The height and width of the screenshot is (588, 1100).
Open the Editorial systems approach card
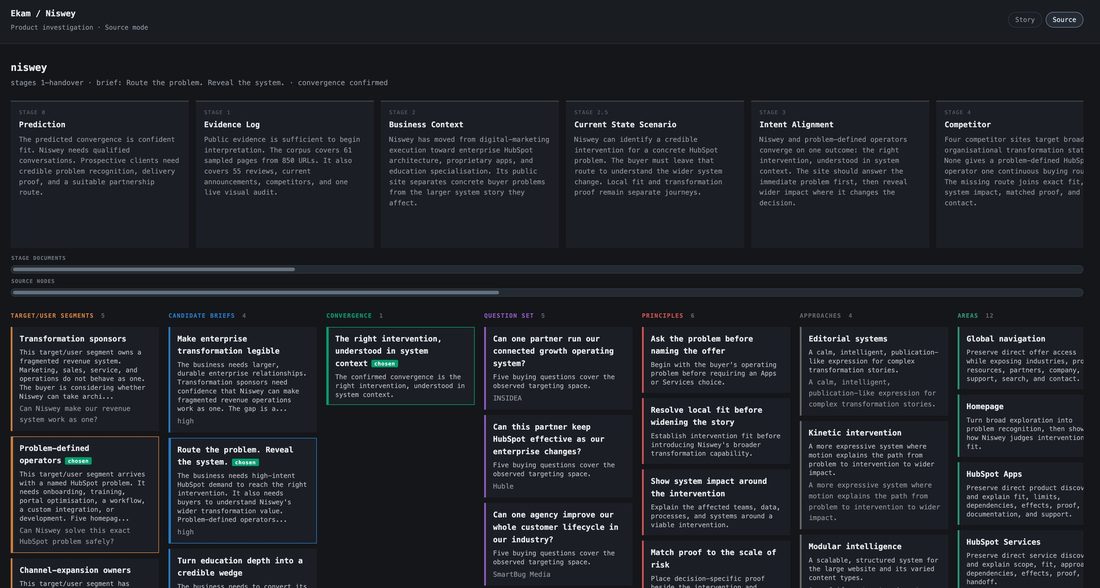(874, 371)
